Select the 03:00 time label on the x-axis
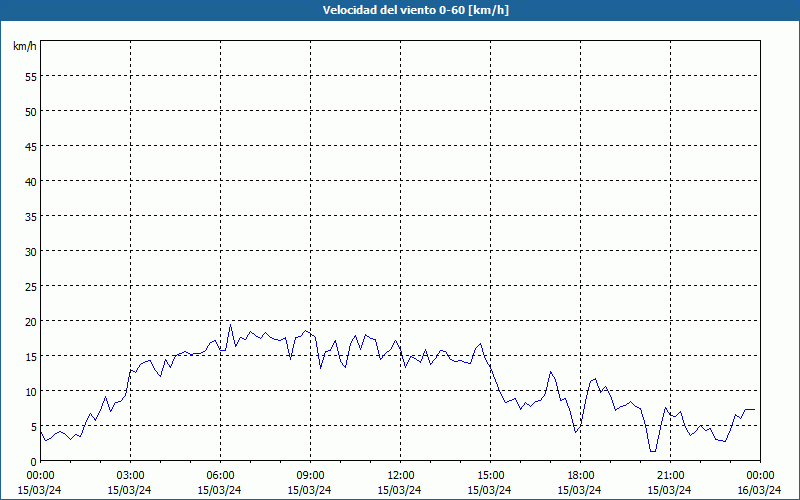 [x=130, y=475]
